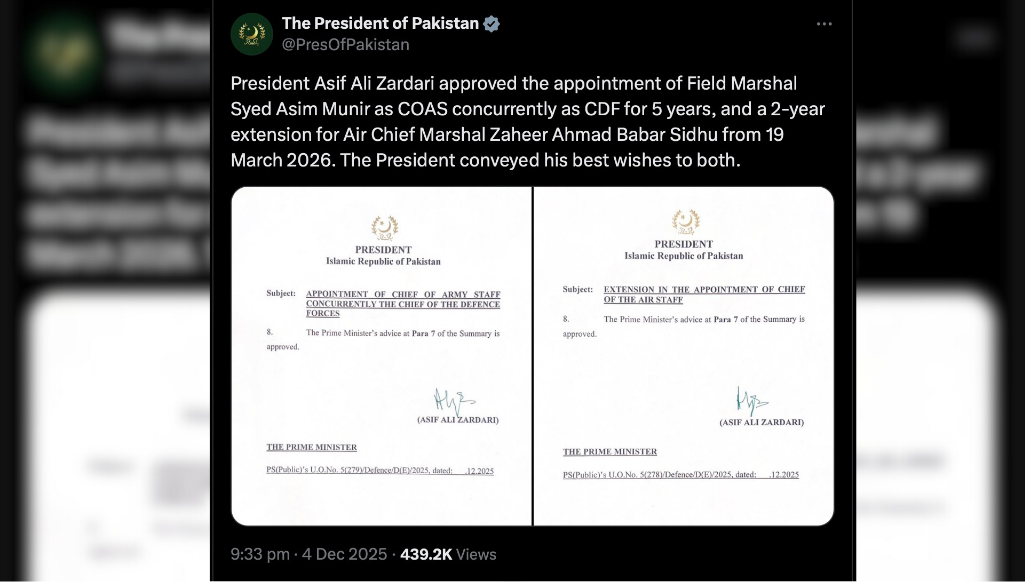Click the blurred background options icon at top right
Screen dimensions: 1025x582
coord(971,38)
